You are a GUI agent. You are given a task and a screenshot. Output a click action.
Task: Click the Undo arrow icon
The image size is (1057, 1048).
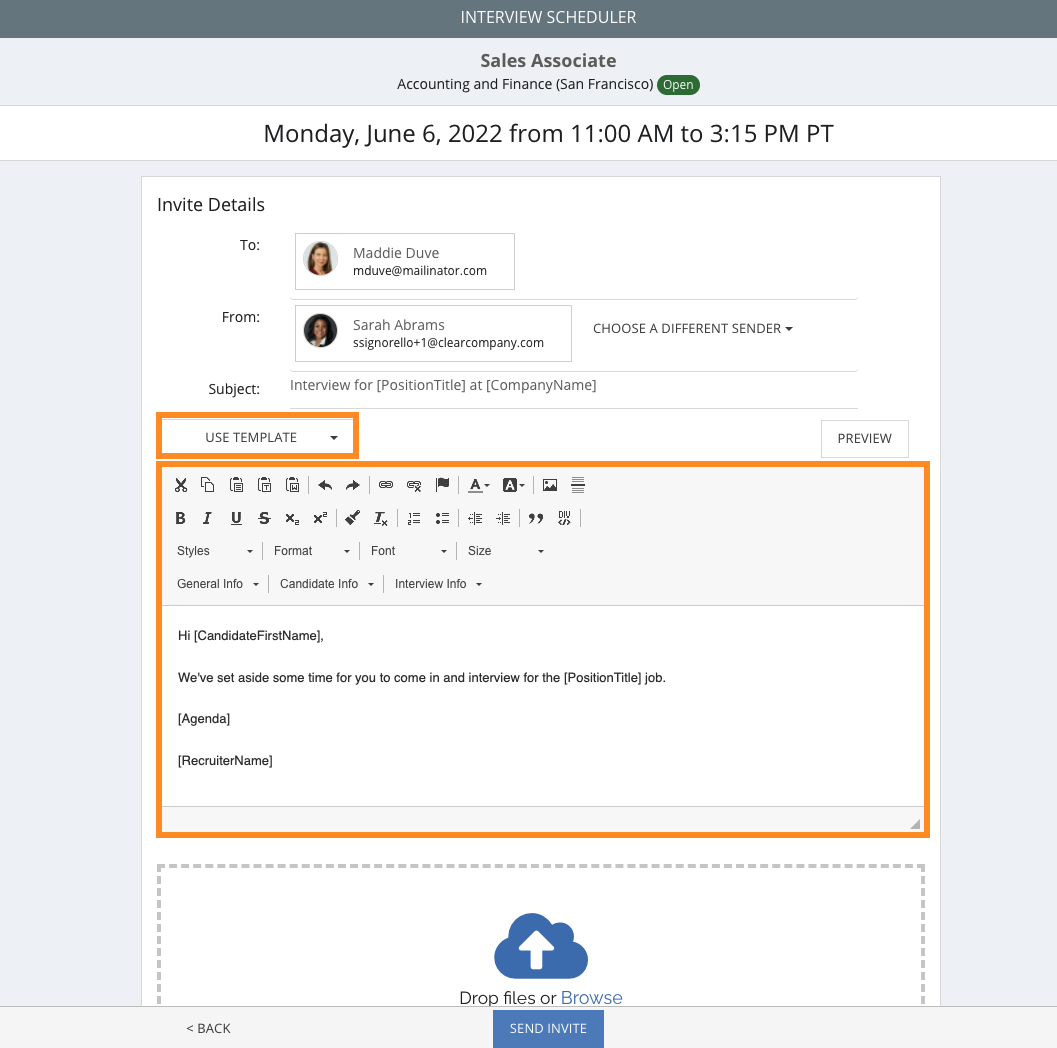(x=325, y=485)
